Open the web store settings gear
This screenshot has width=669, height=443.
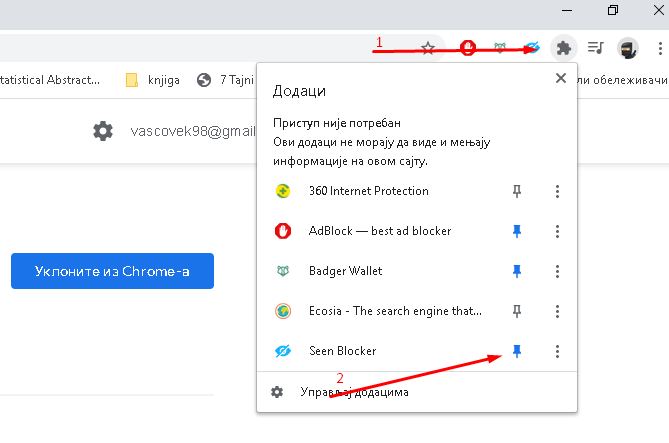[103, 131]
